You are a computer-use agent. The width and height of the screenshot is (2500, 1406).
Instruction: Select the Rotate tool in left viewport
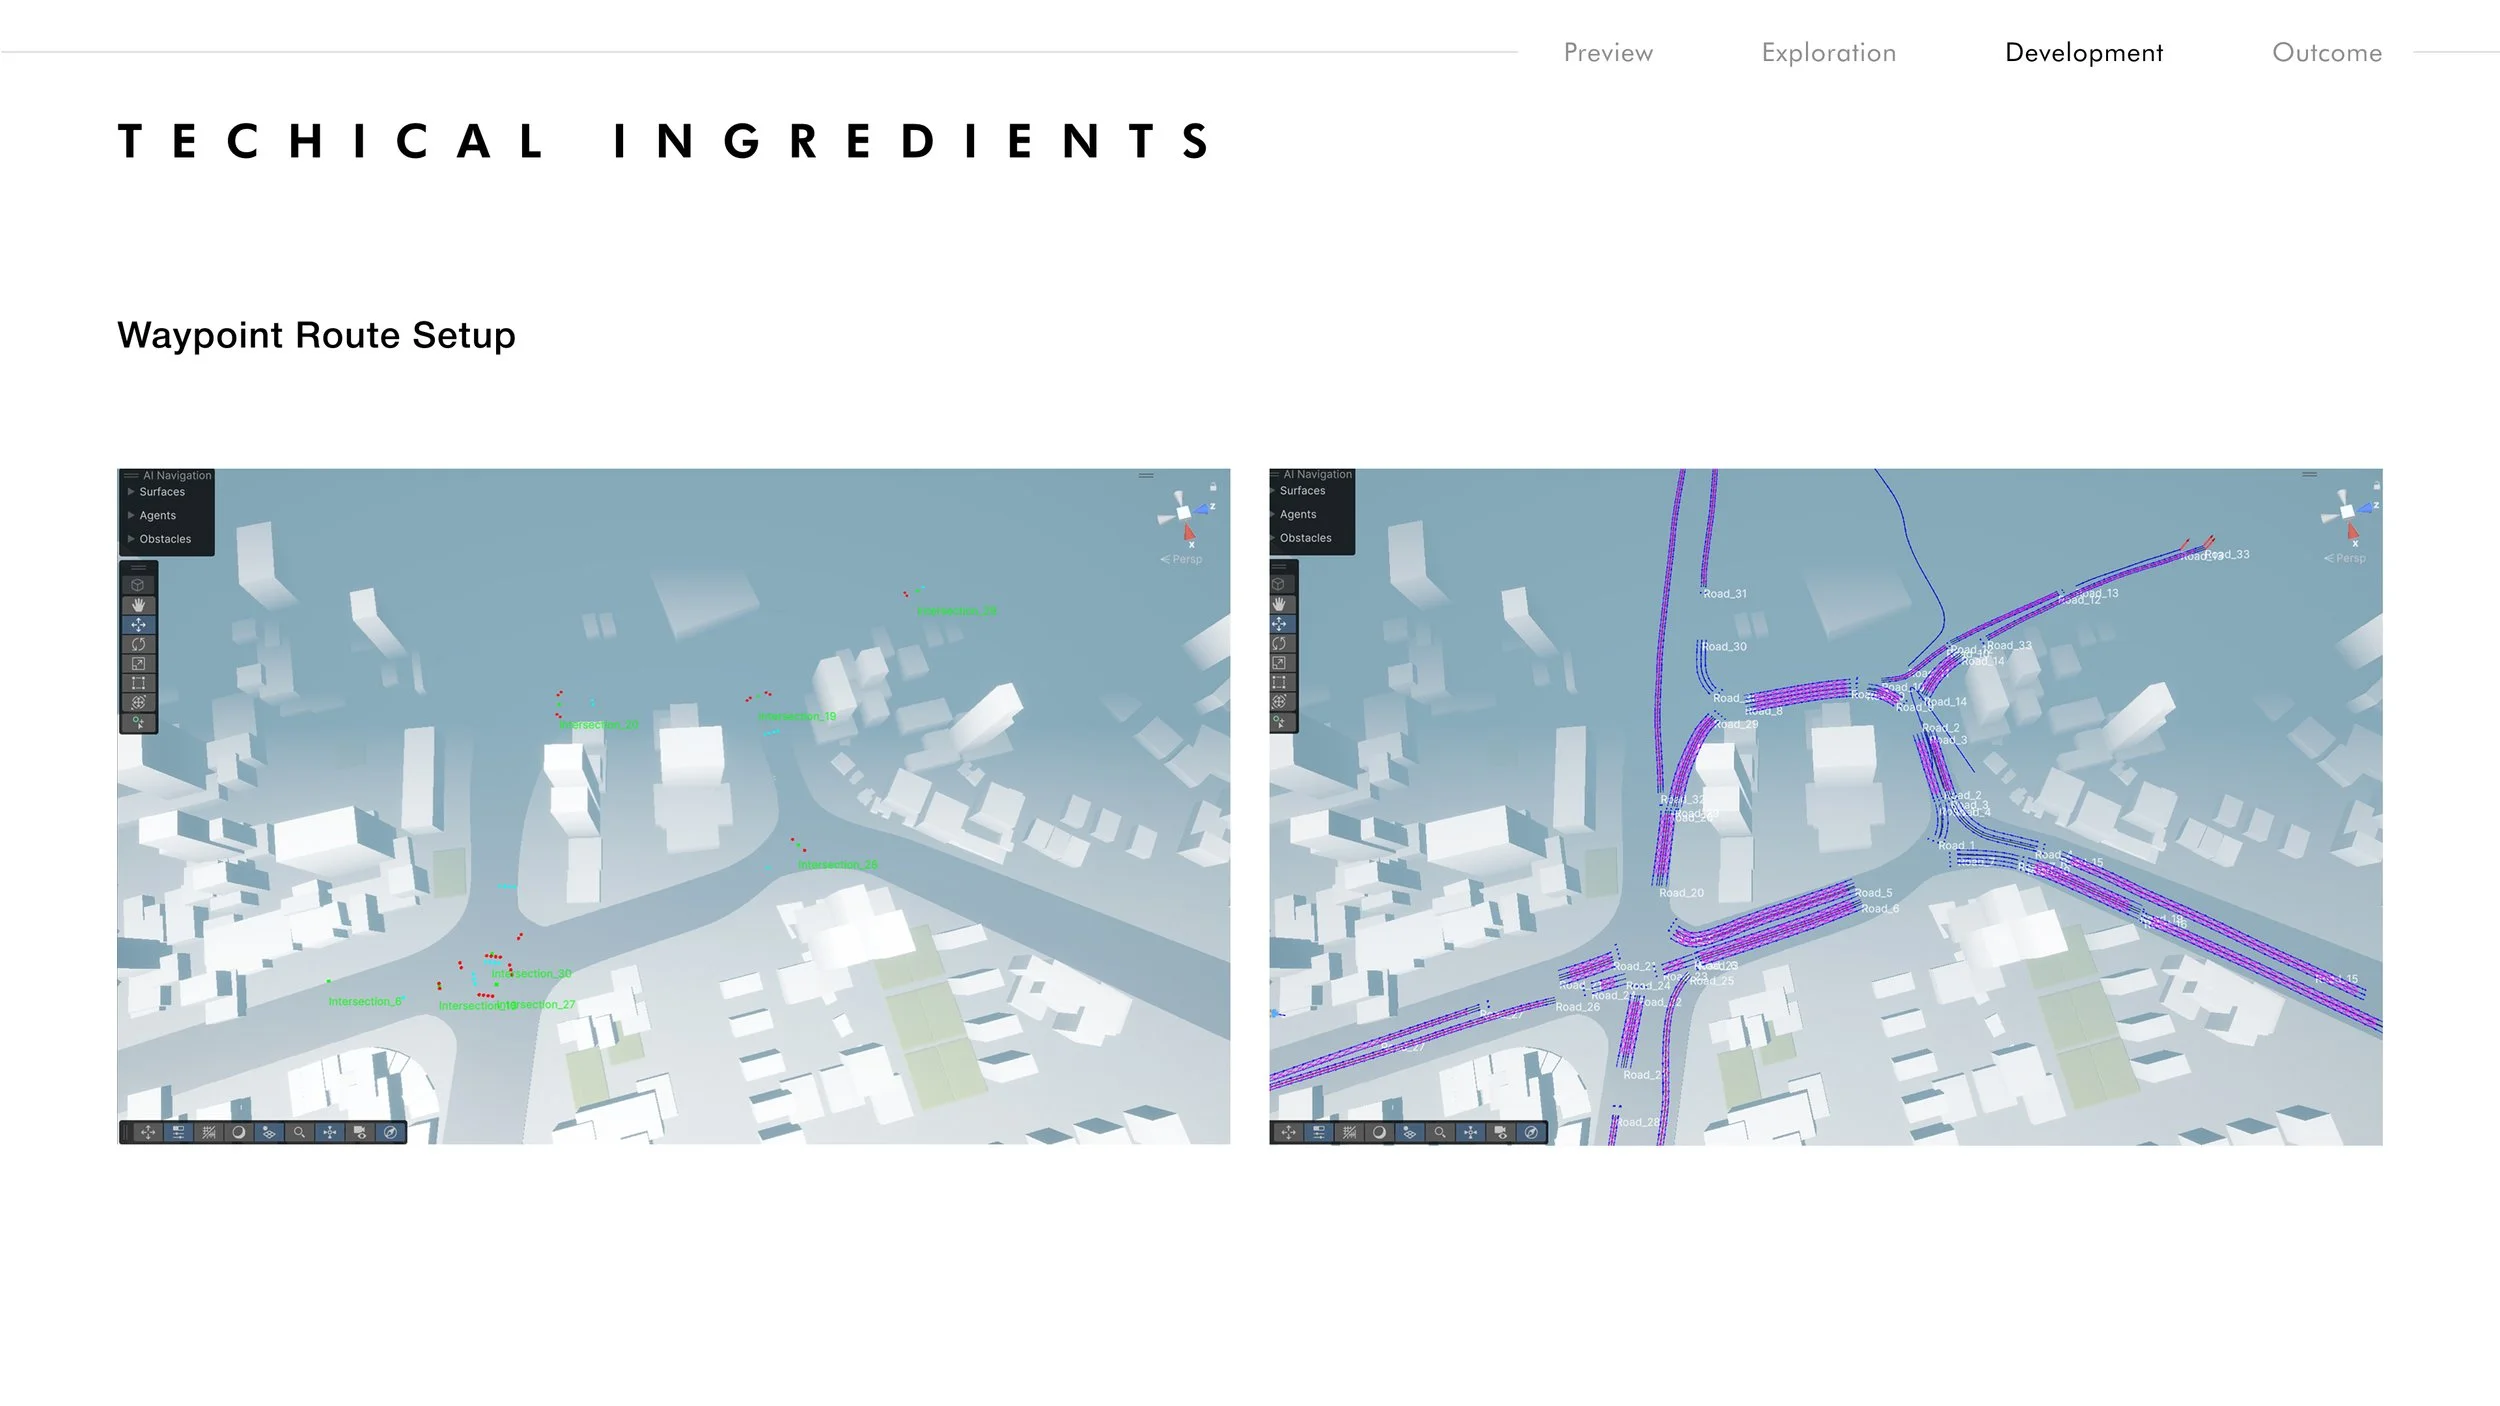138,644
